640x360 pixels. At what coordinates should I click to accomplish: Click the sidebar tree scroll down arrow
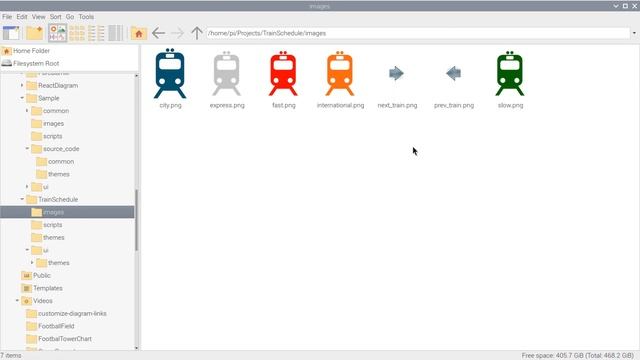(x=136, y=348)
